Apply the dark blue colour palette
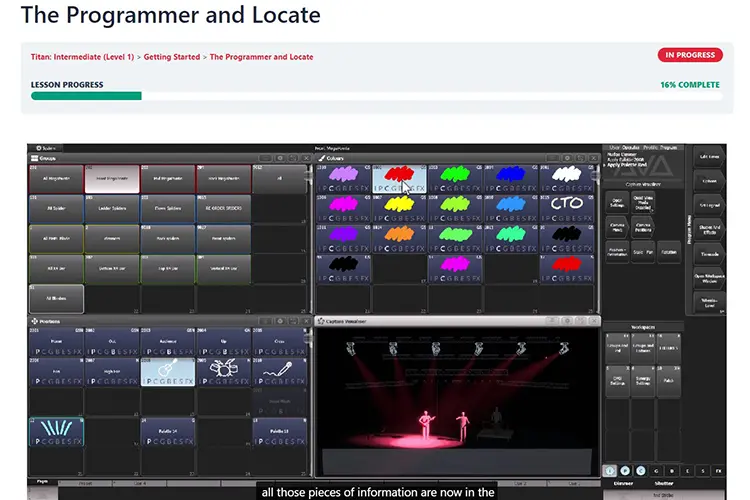 511,178
